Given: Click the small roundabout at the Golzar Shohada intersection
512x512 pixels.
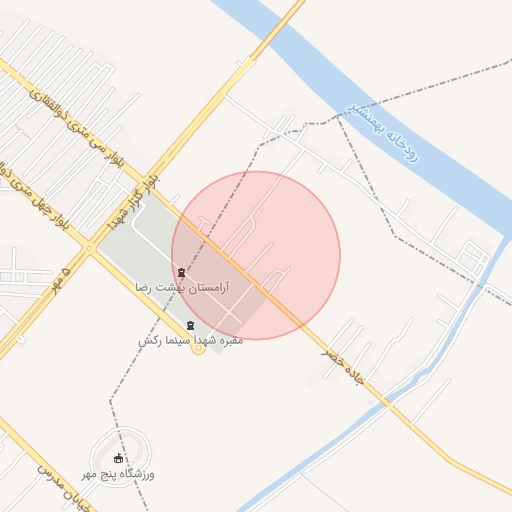Looking at the screenshot, I should (89, 248).
